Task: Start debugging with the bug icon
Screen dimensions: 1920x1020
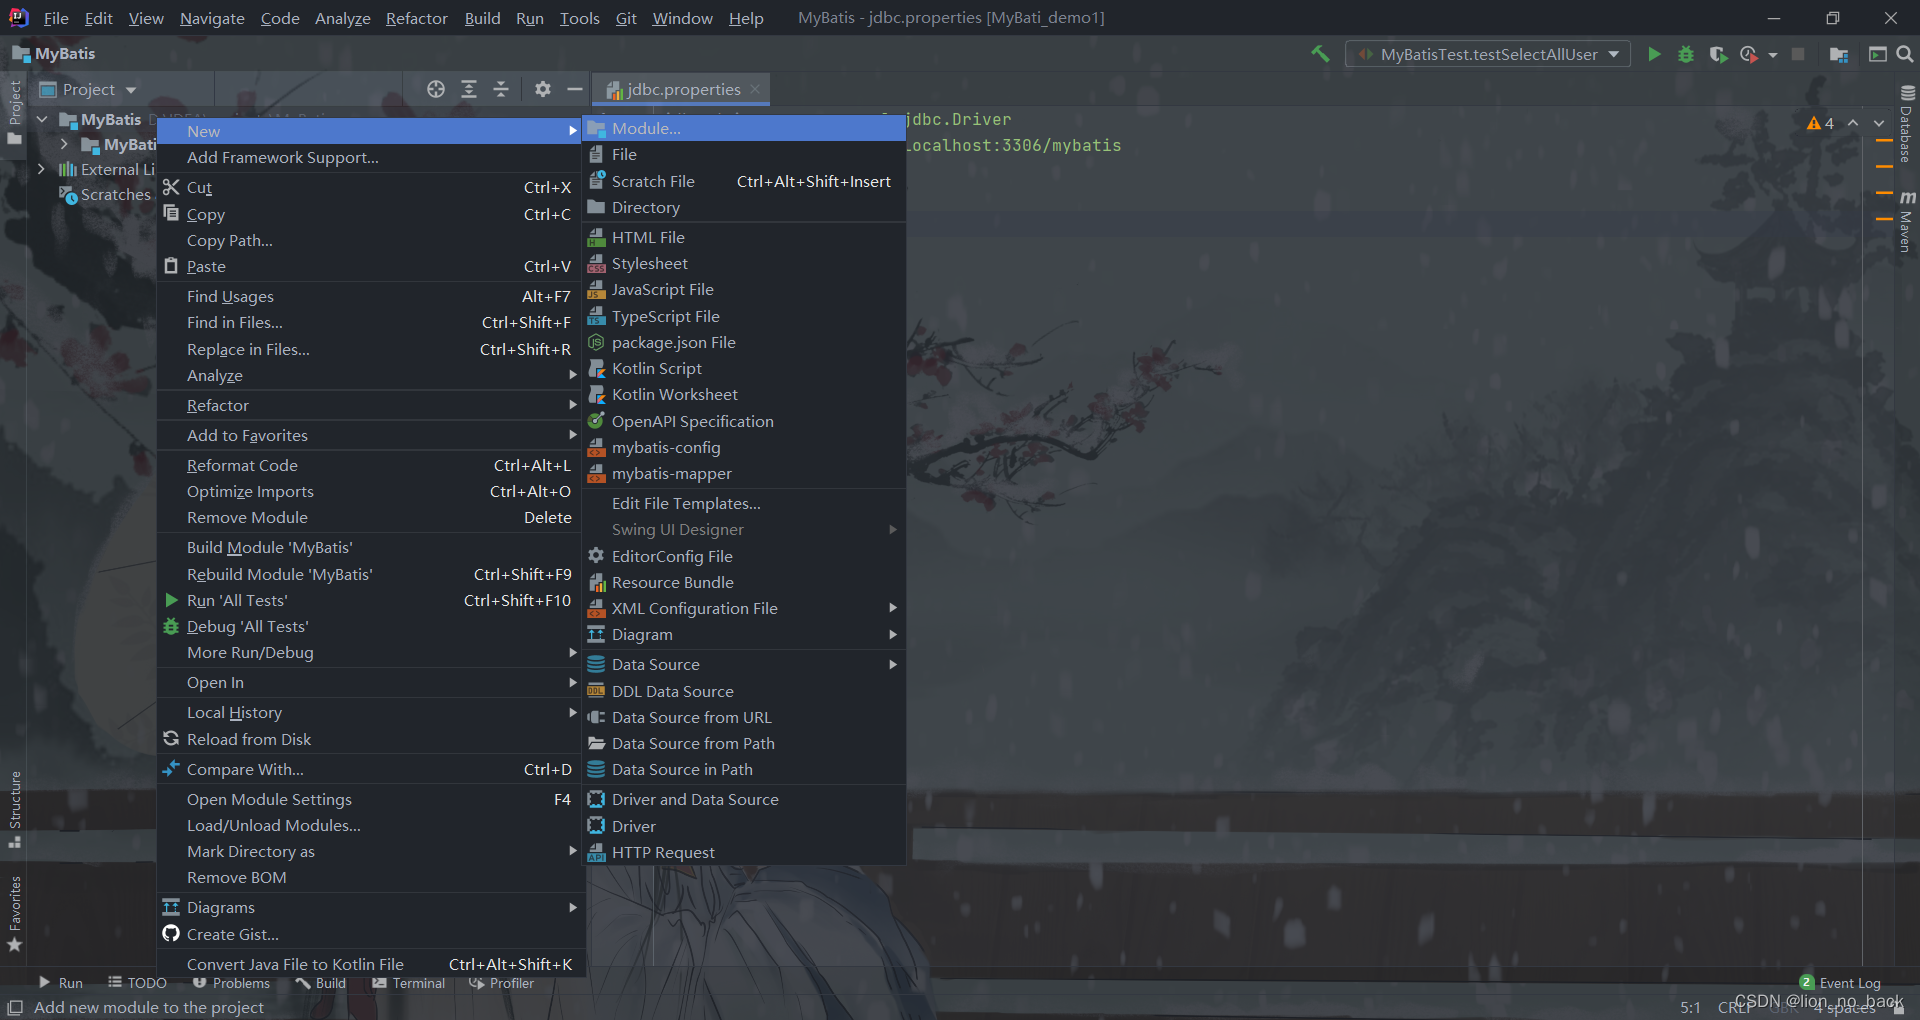Action: point(1686,54)
